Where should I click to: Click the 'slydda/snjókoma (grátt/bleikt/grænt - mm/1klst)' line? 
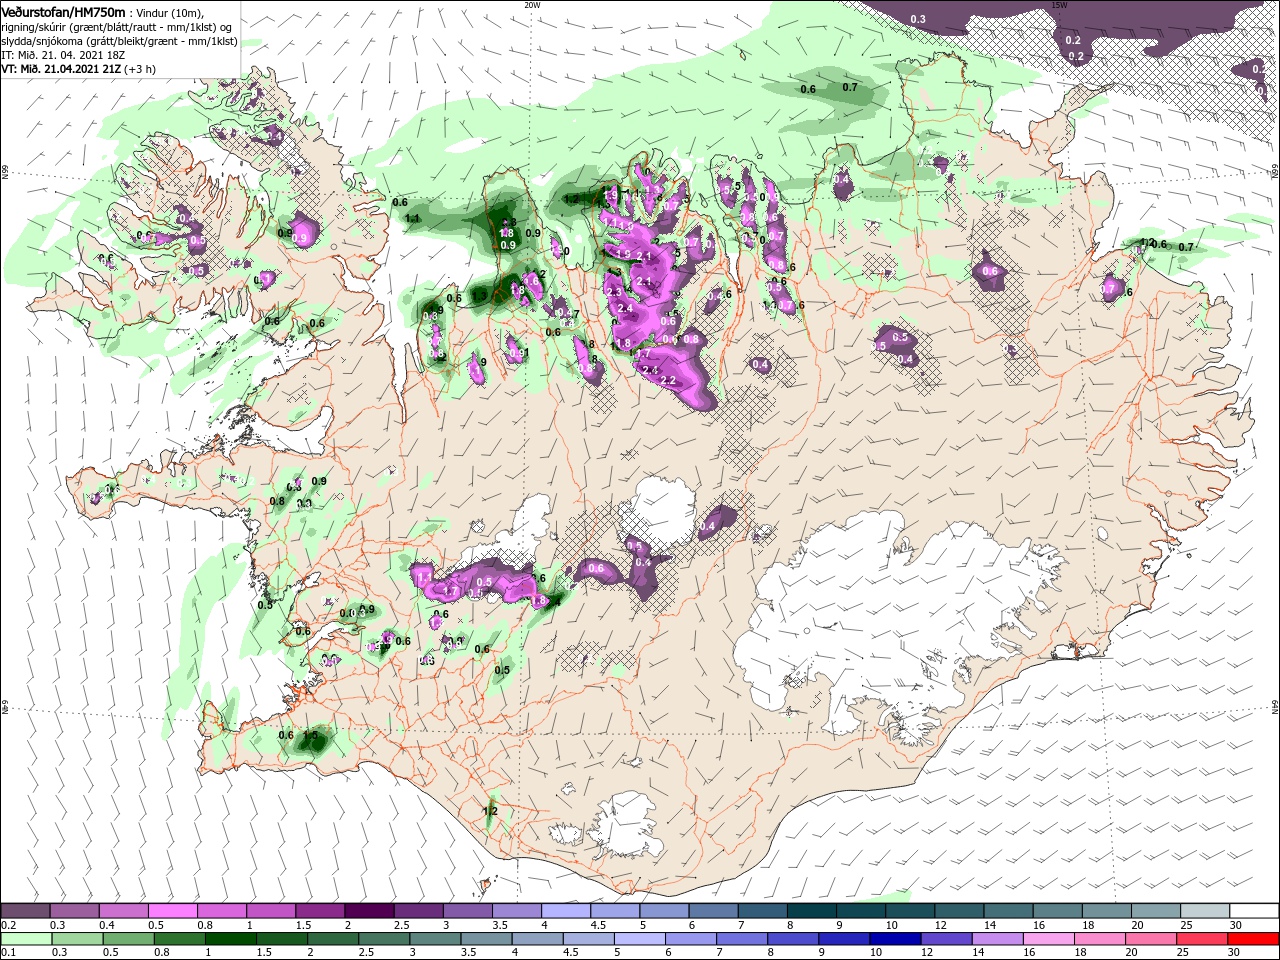click(118, 41)
